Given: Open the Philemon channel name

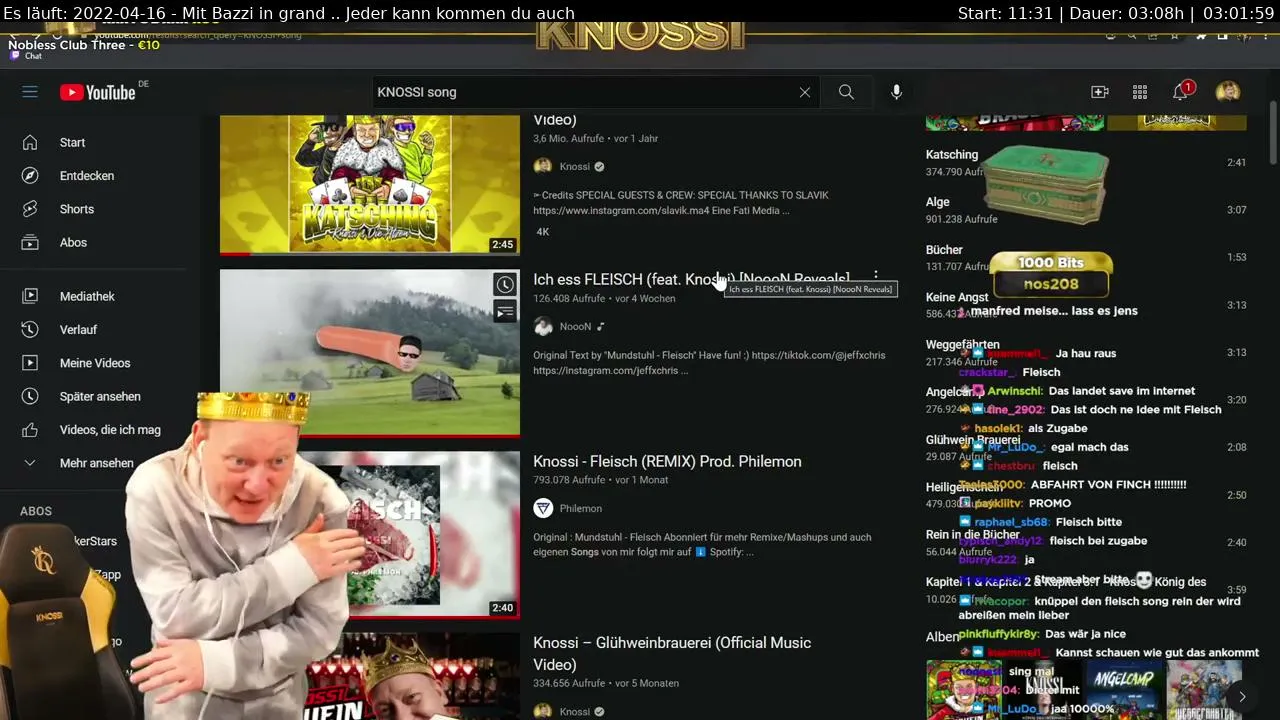Looking at the screenshot, I should 581,508.
